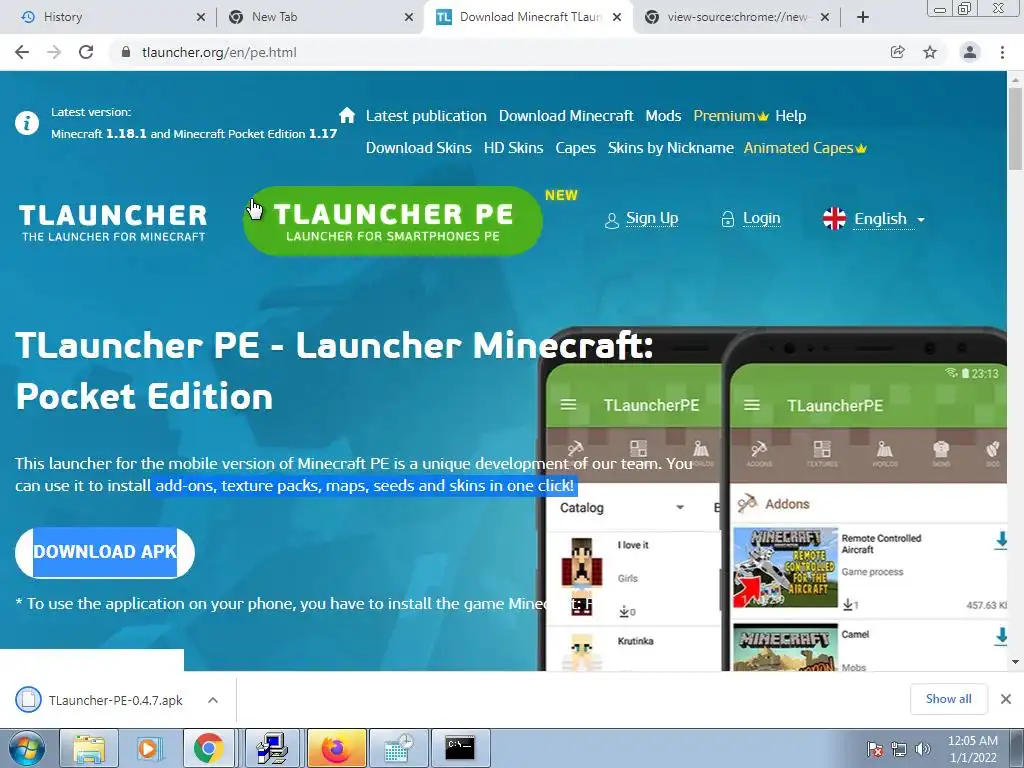The image size is (1024, 768).
Task: Close the view-source tab
Action: click(x=825, y=17)
